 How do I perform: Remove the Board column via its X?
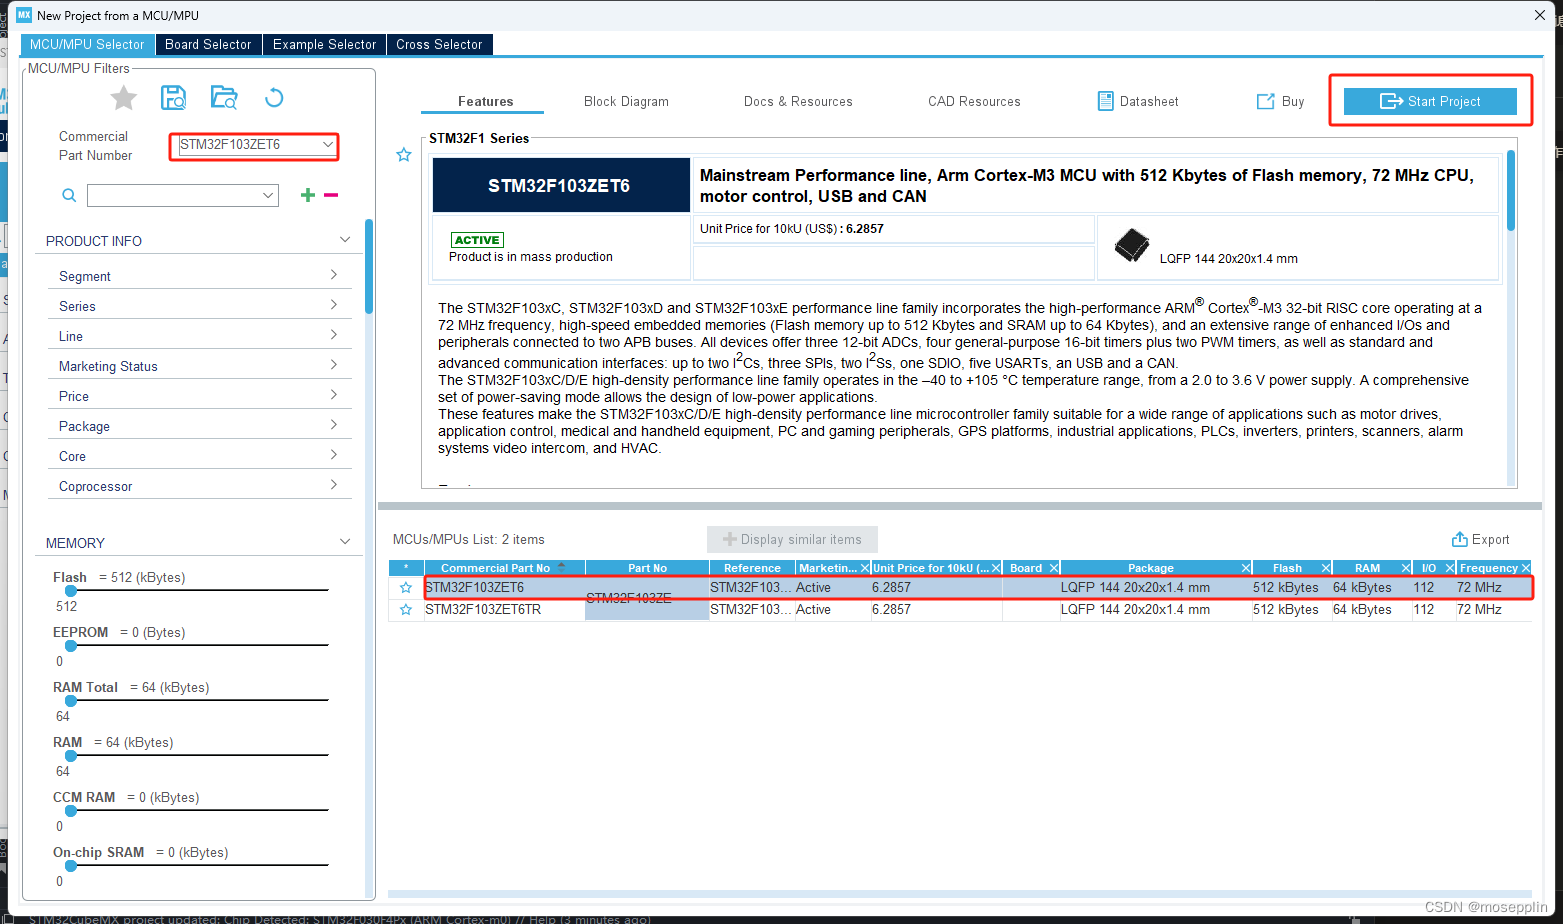(x=1054, y=568)
